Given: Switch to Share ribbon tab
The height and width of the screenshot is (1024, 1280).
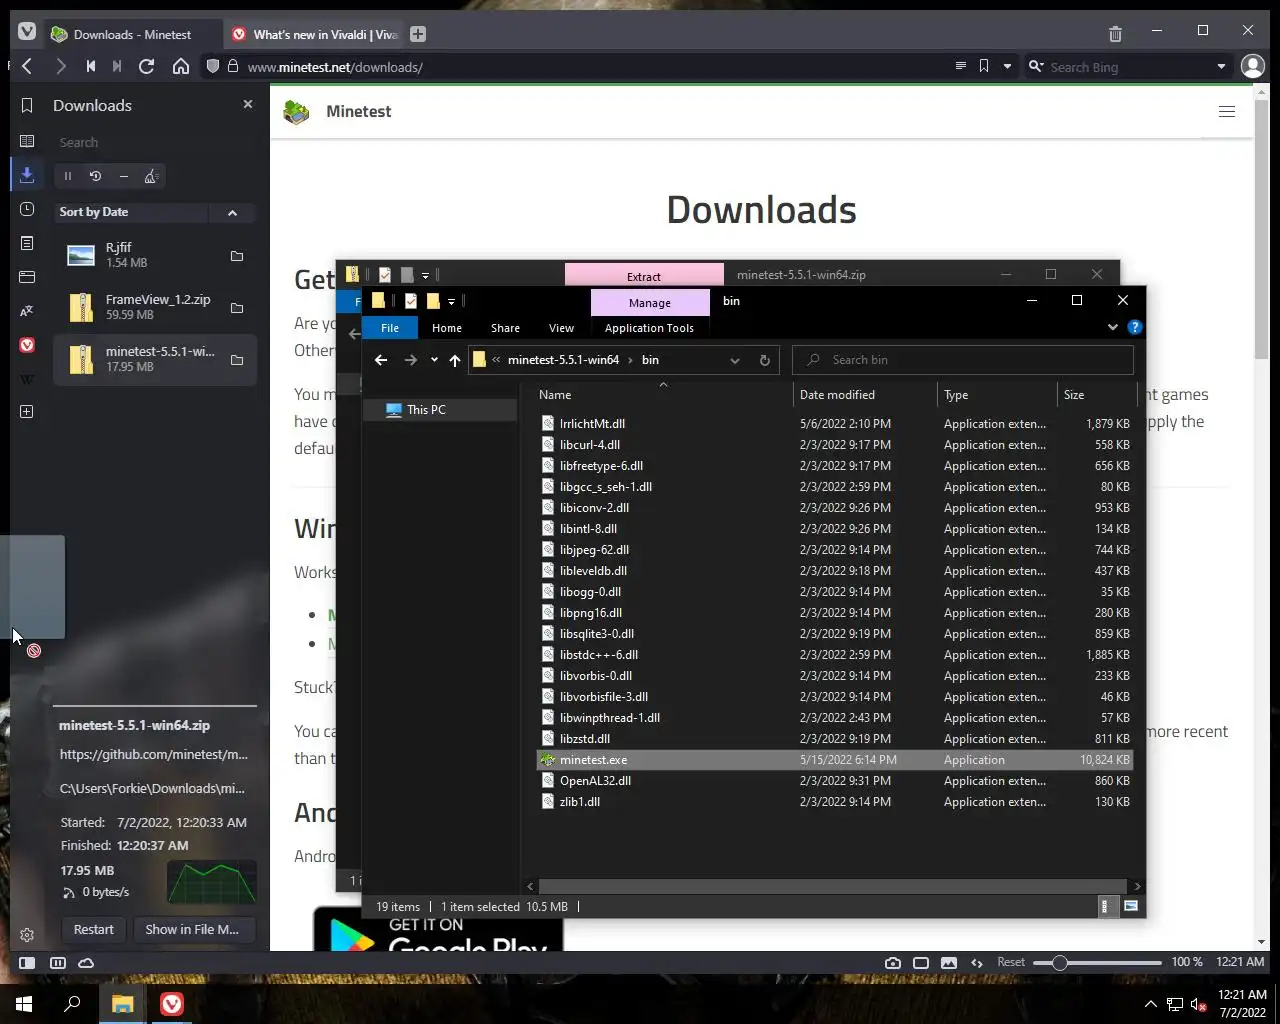Looking at the screenshot, I should coord(505,328).
